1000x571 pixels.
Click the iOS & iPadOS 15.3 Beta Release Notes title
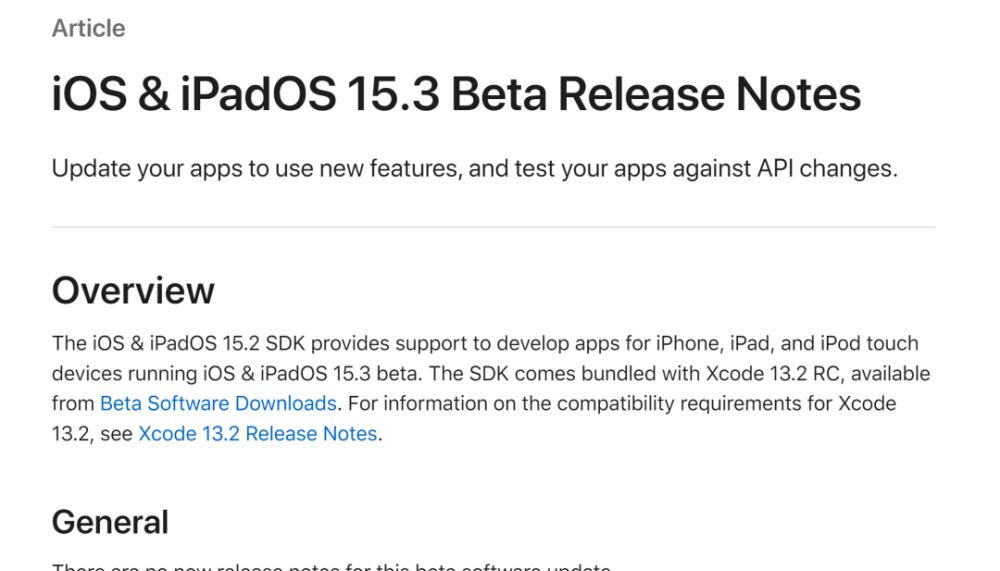[456, 94]
